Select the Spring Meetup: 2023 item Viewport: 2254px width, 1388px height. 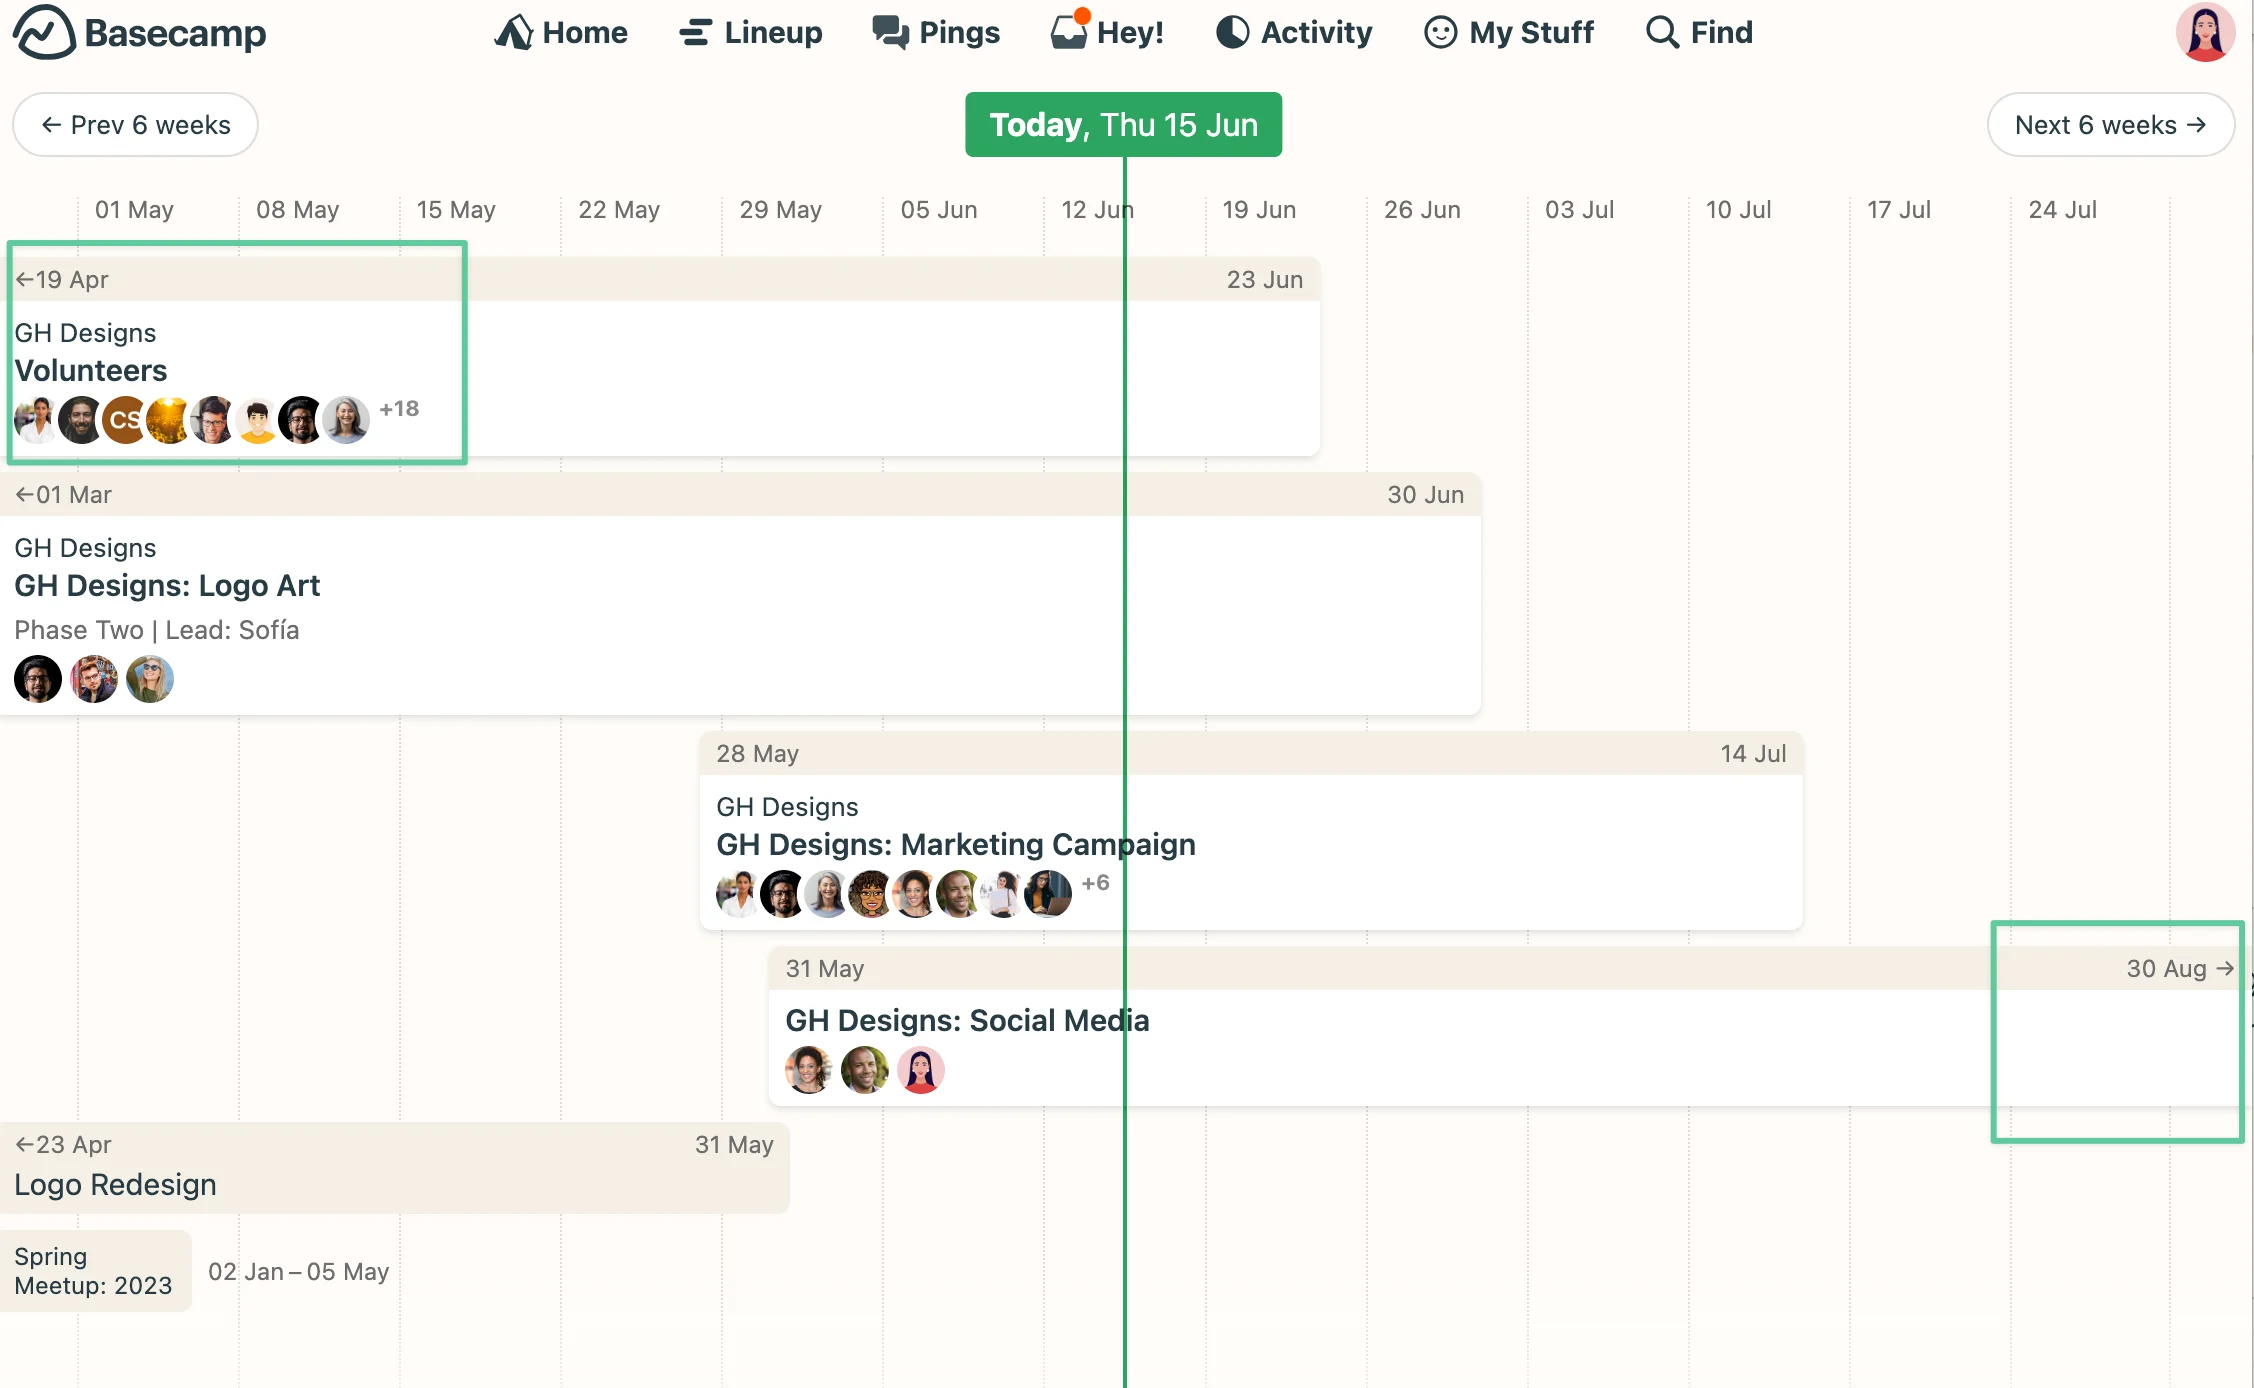tap(94, 1271)
